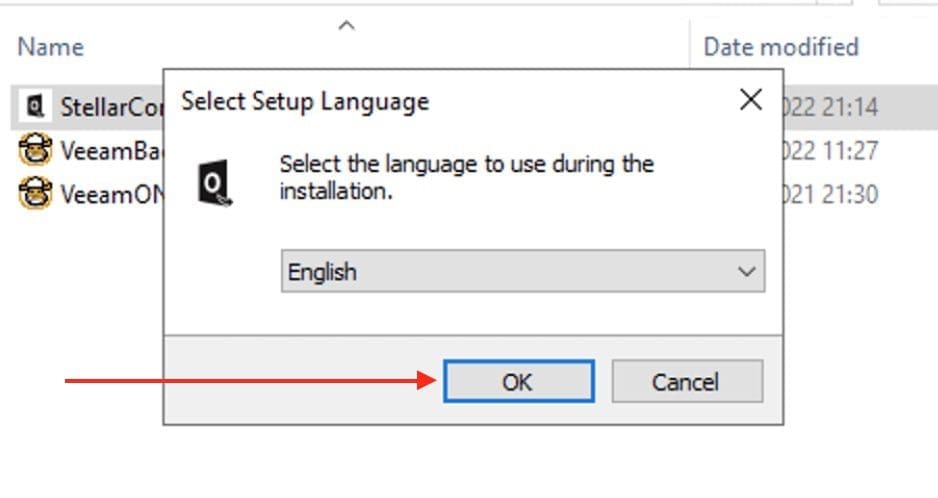This screenshot has width=938, height=498.
Task: Close the Select Setup Language dialog
Action: (750, 100)
